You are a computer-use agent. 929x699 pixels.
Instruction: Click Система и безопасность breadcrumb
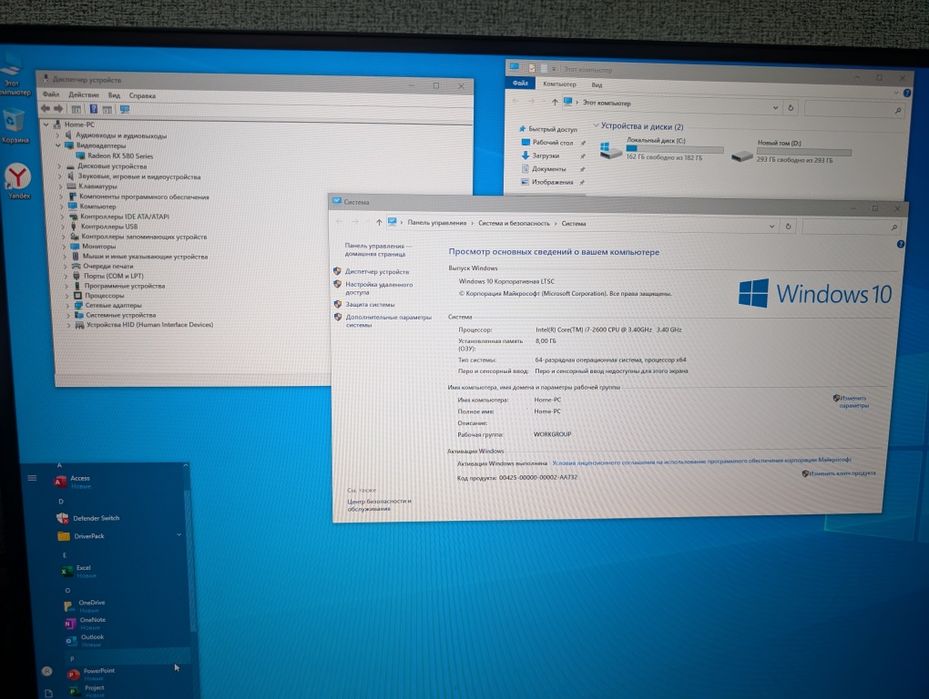[x=514, y=223]
